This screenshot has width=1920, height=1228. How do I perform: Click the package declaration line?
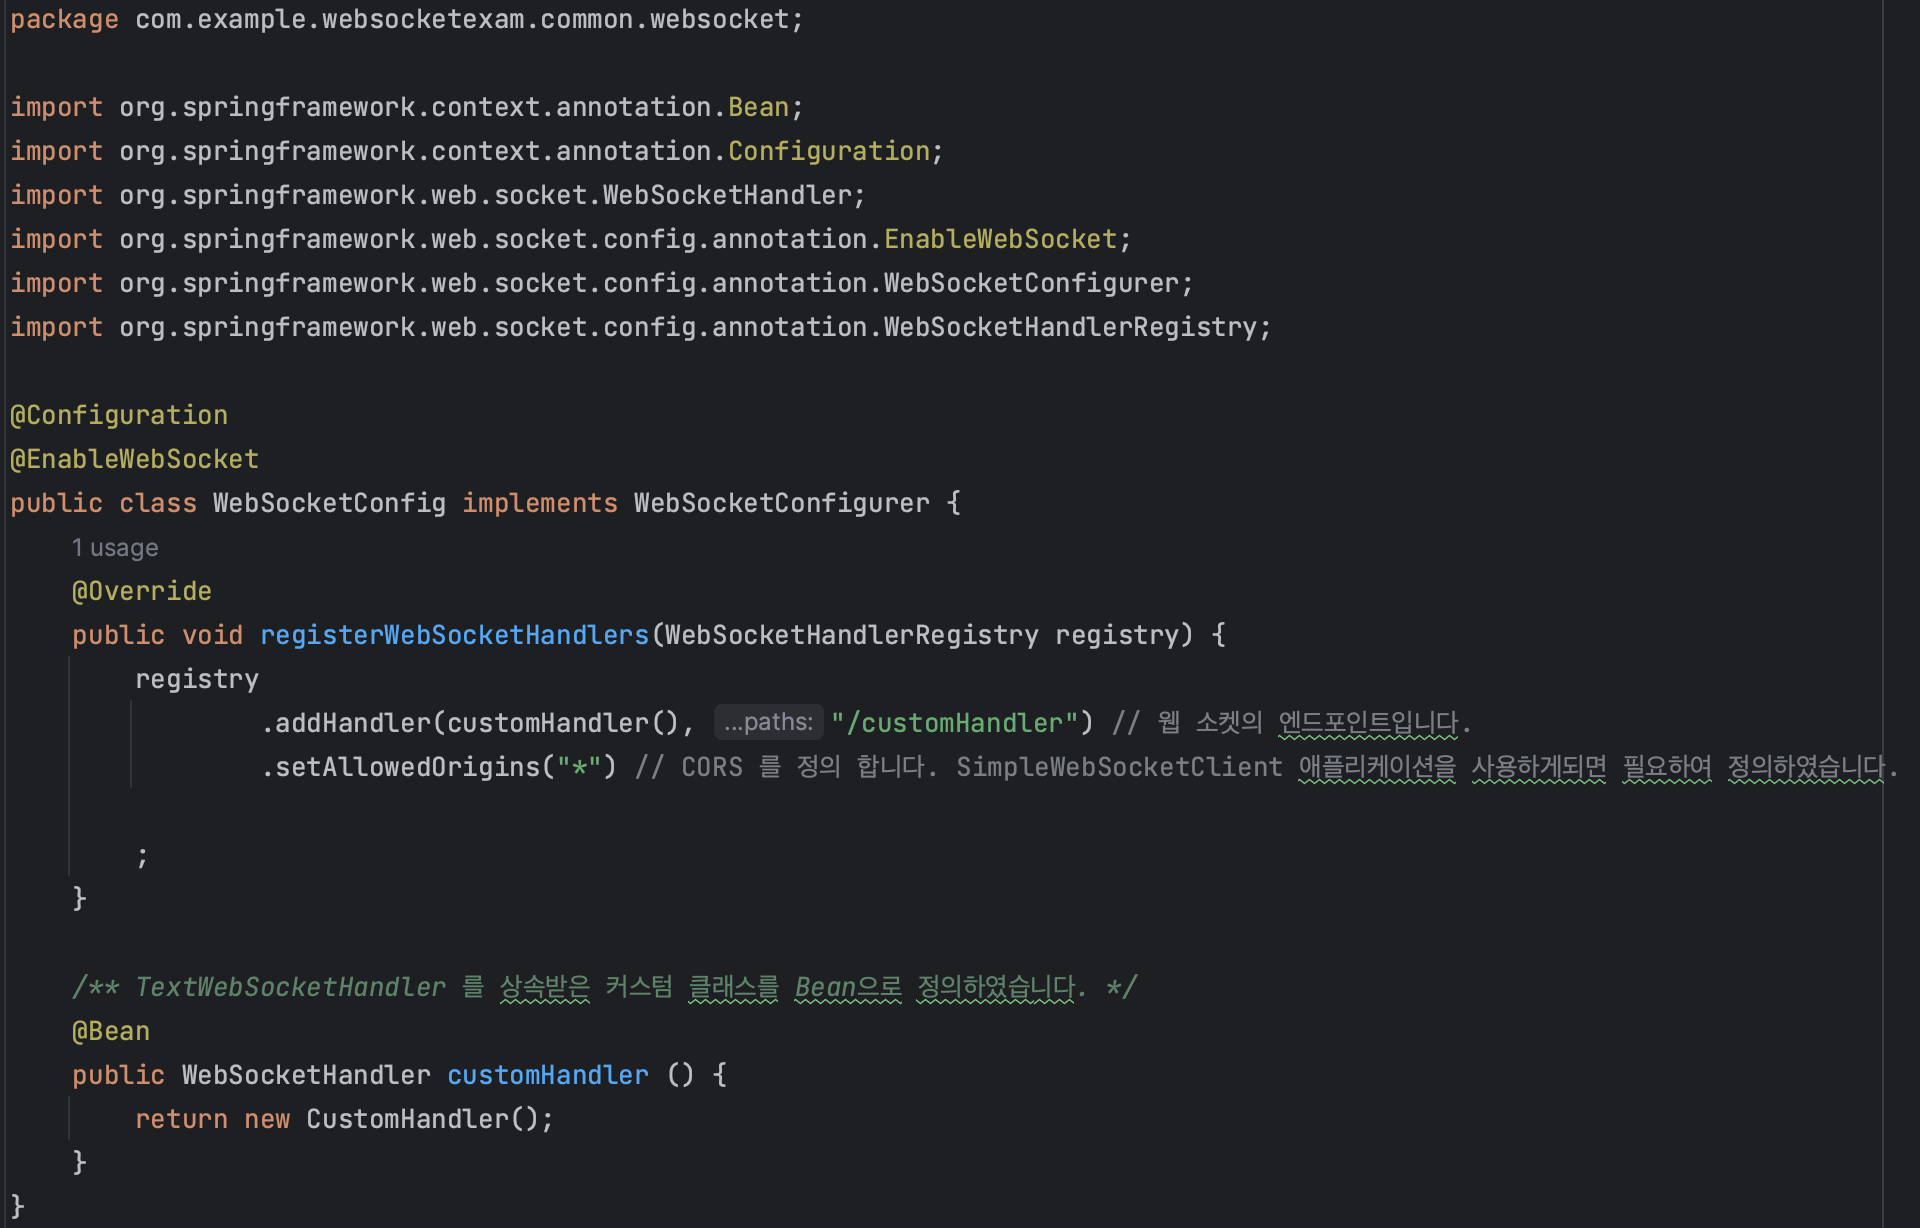[x=406, y=19]
